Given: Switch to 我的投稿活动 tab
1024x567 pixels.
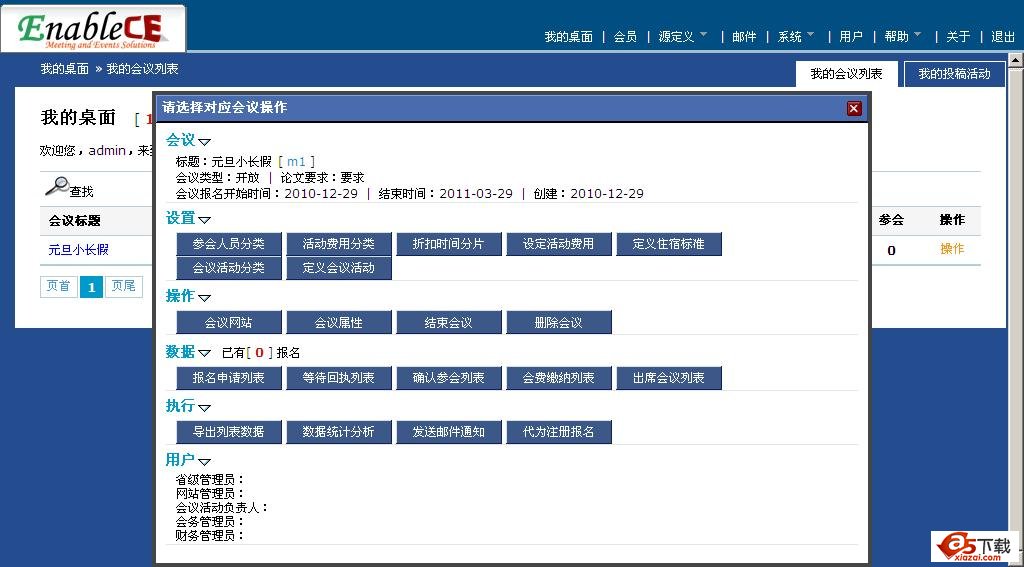Looking at the screenshot, I should pyautogui.click(x=954, y=74).
